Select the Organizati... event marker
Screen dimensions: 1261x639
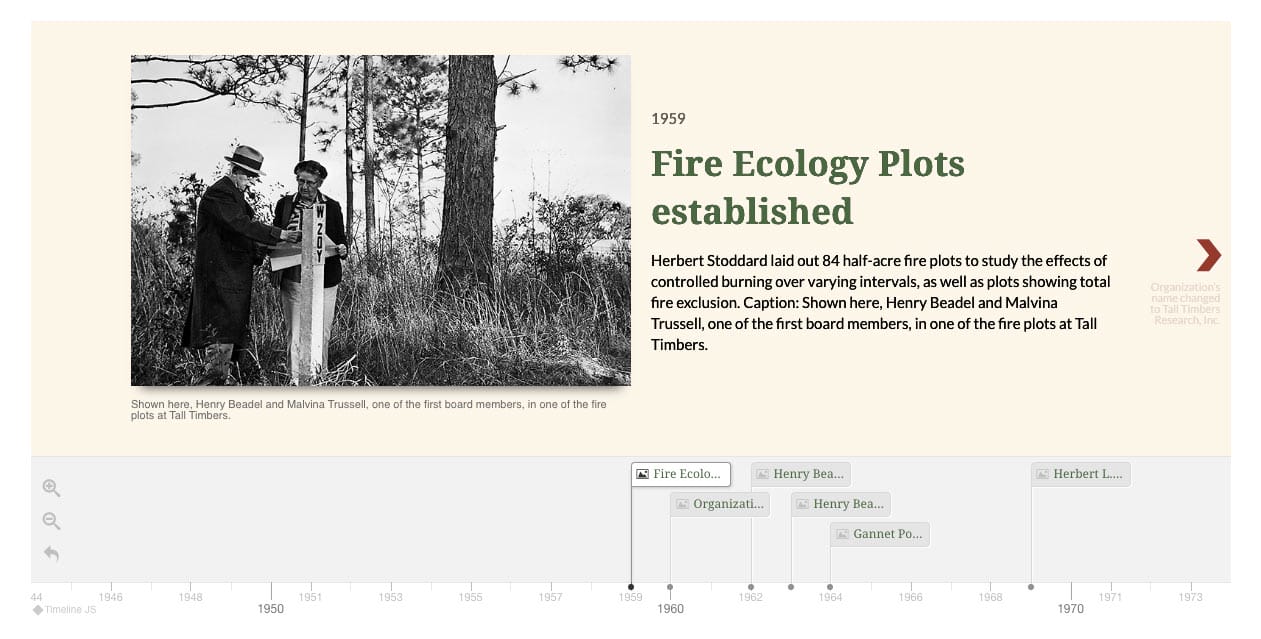point(720,504)
